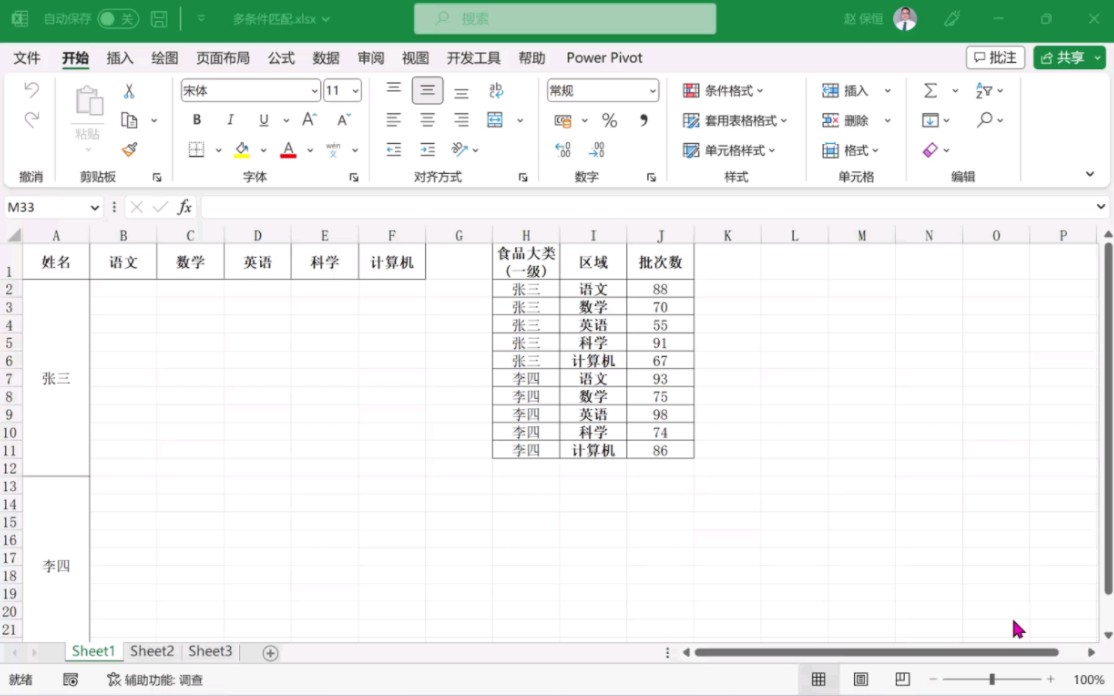Toggle italic formatting
1114x696 pixels.
coord(229,119)
